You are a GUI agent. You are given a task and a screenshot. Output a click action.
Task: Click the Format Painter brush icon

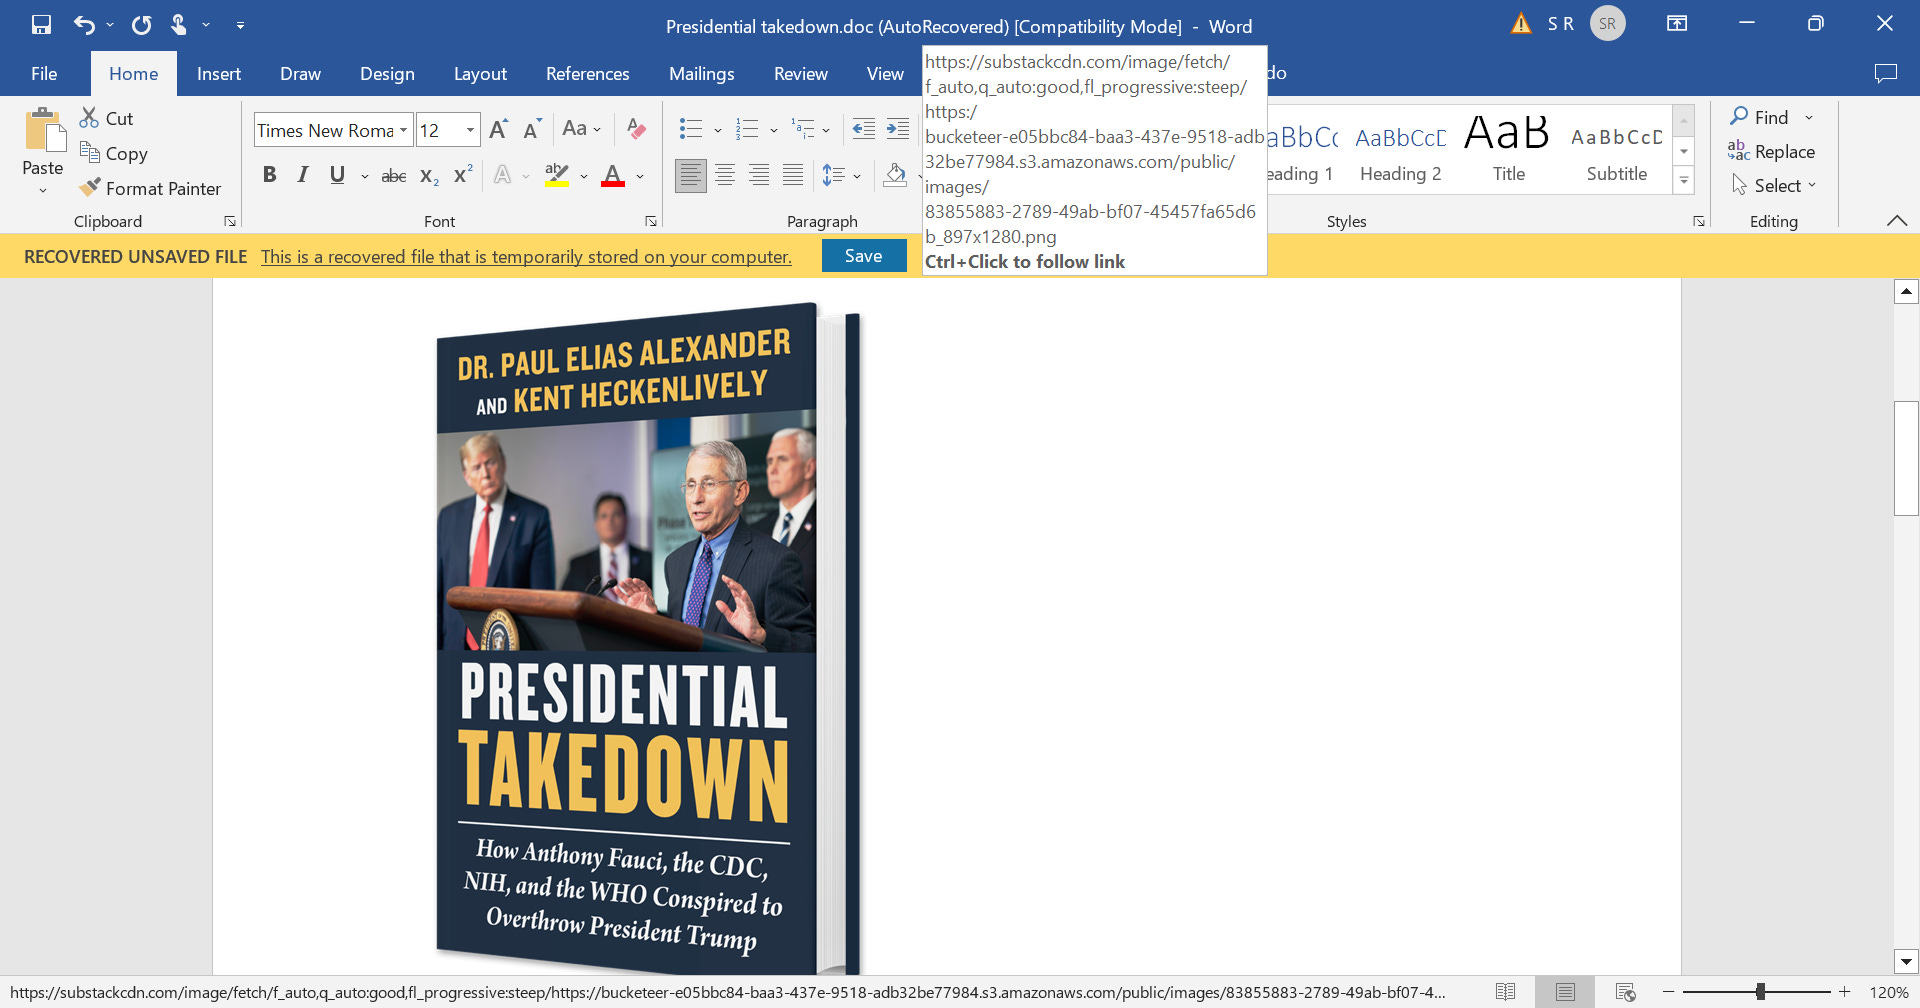click(x=90, y=187)
